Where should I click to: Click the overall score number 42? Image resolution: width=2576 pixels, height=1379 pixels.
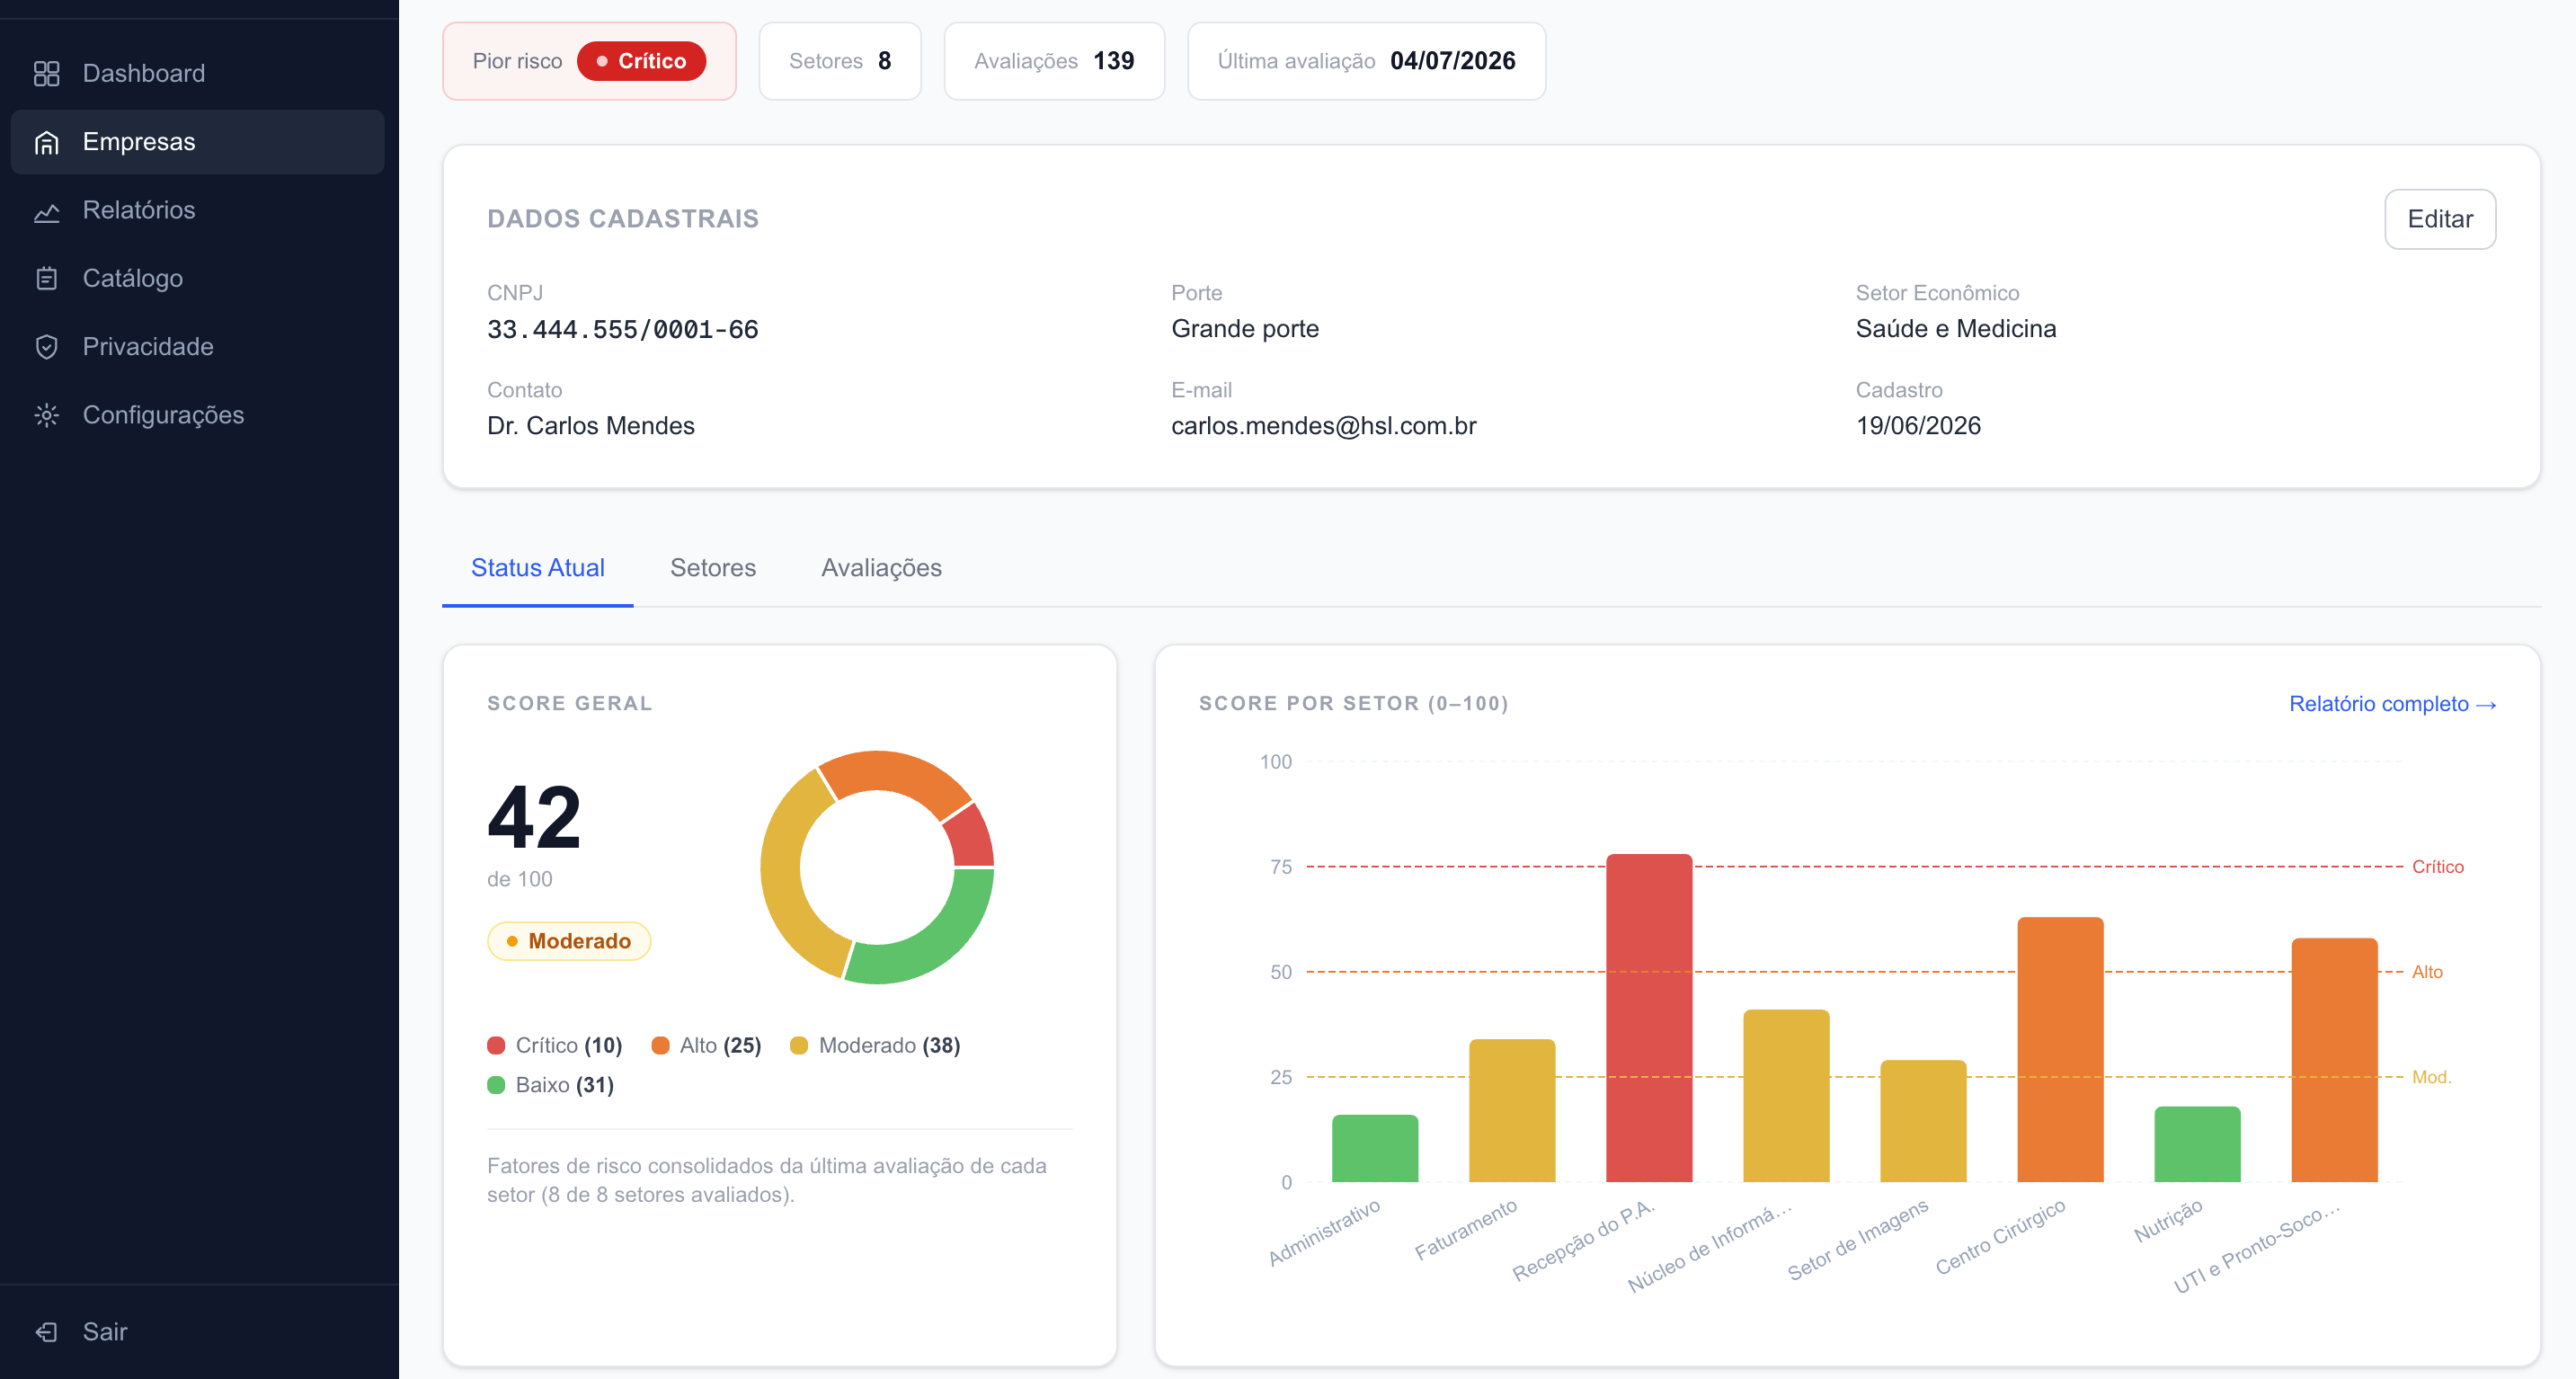(534, 817)
